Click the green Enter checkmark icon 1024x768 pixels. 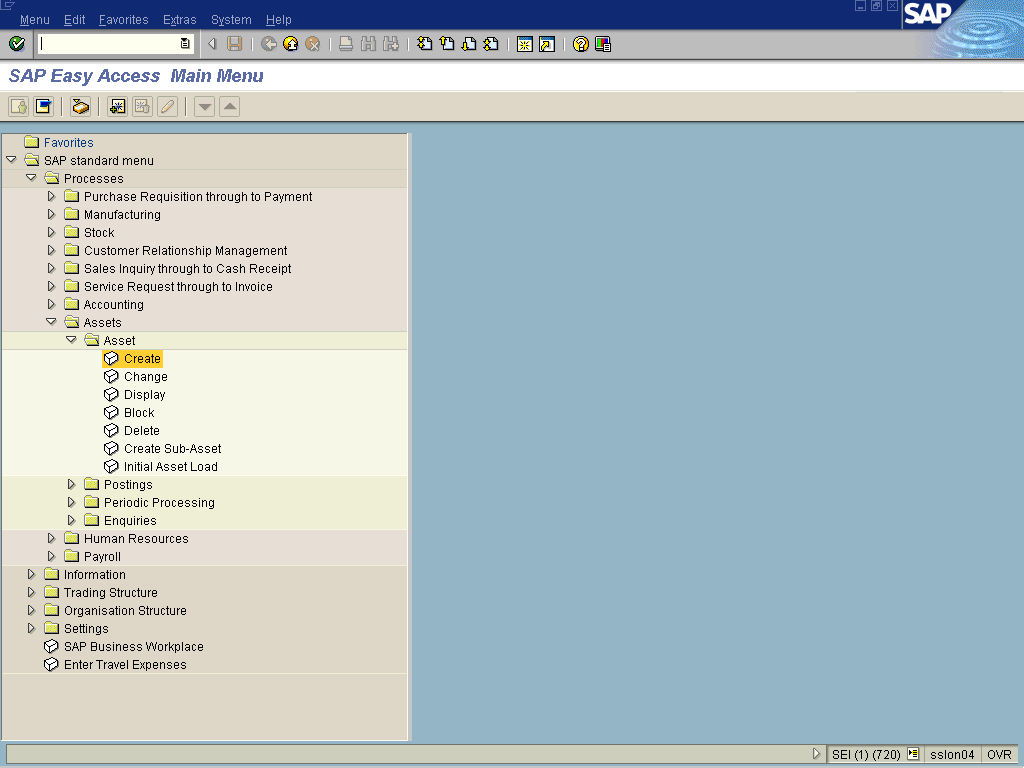point(16,44)
